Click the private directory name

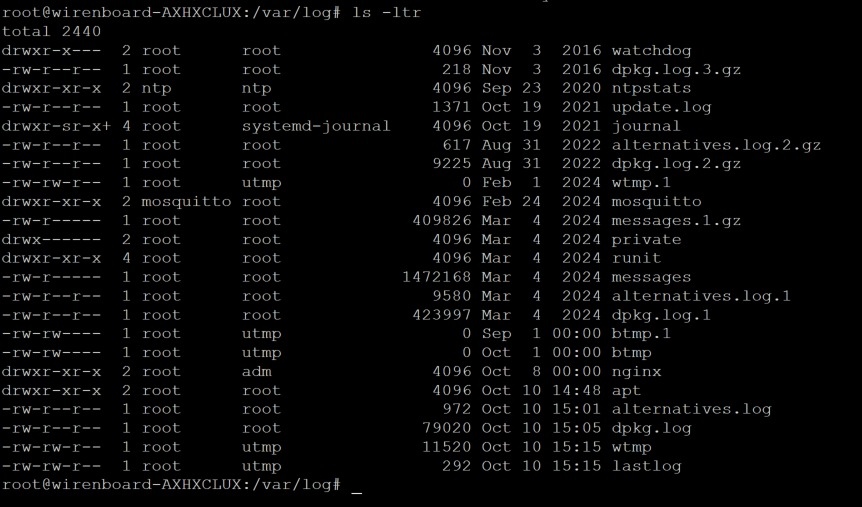[646, 240]
